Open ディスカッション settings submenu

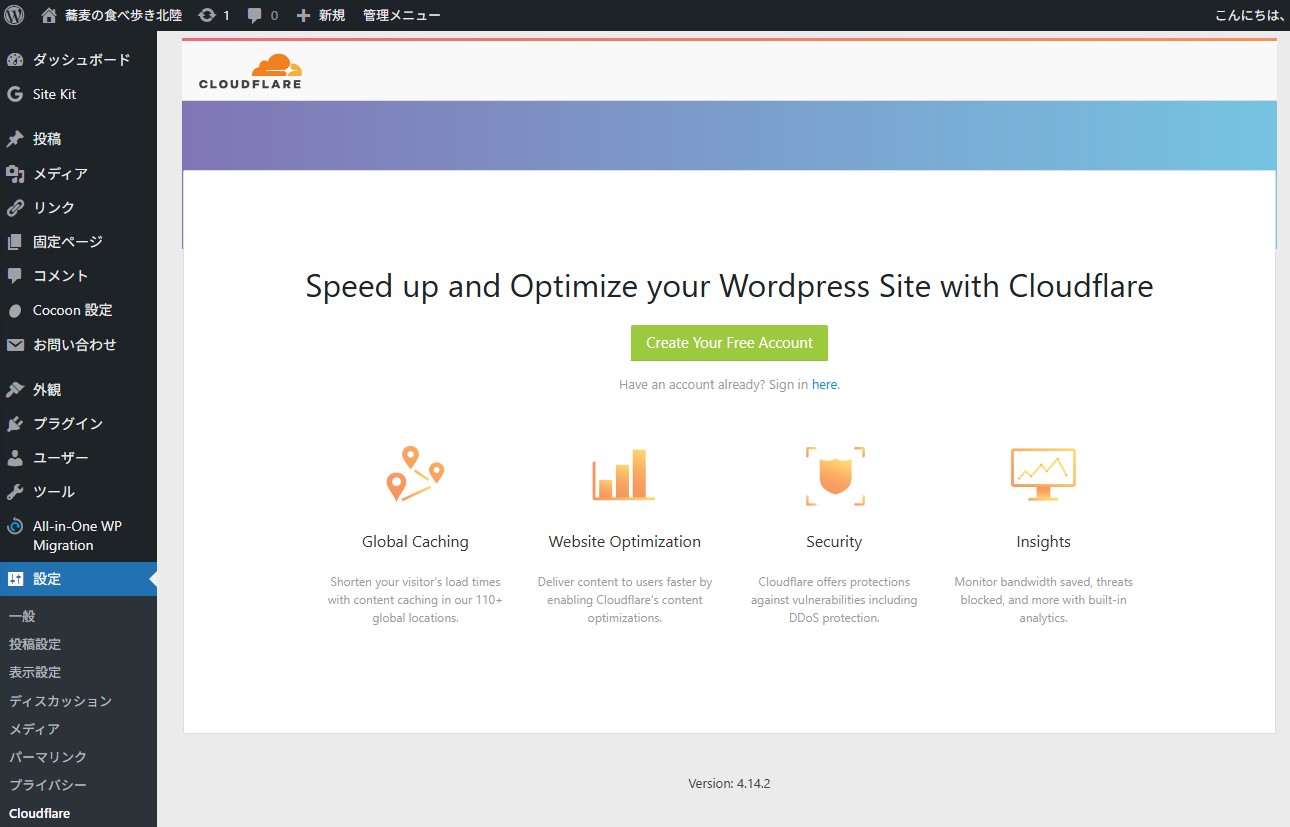[60, 701]
